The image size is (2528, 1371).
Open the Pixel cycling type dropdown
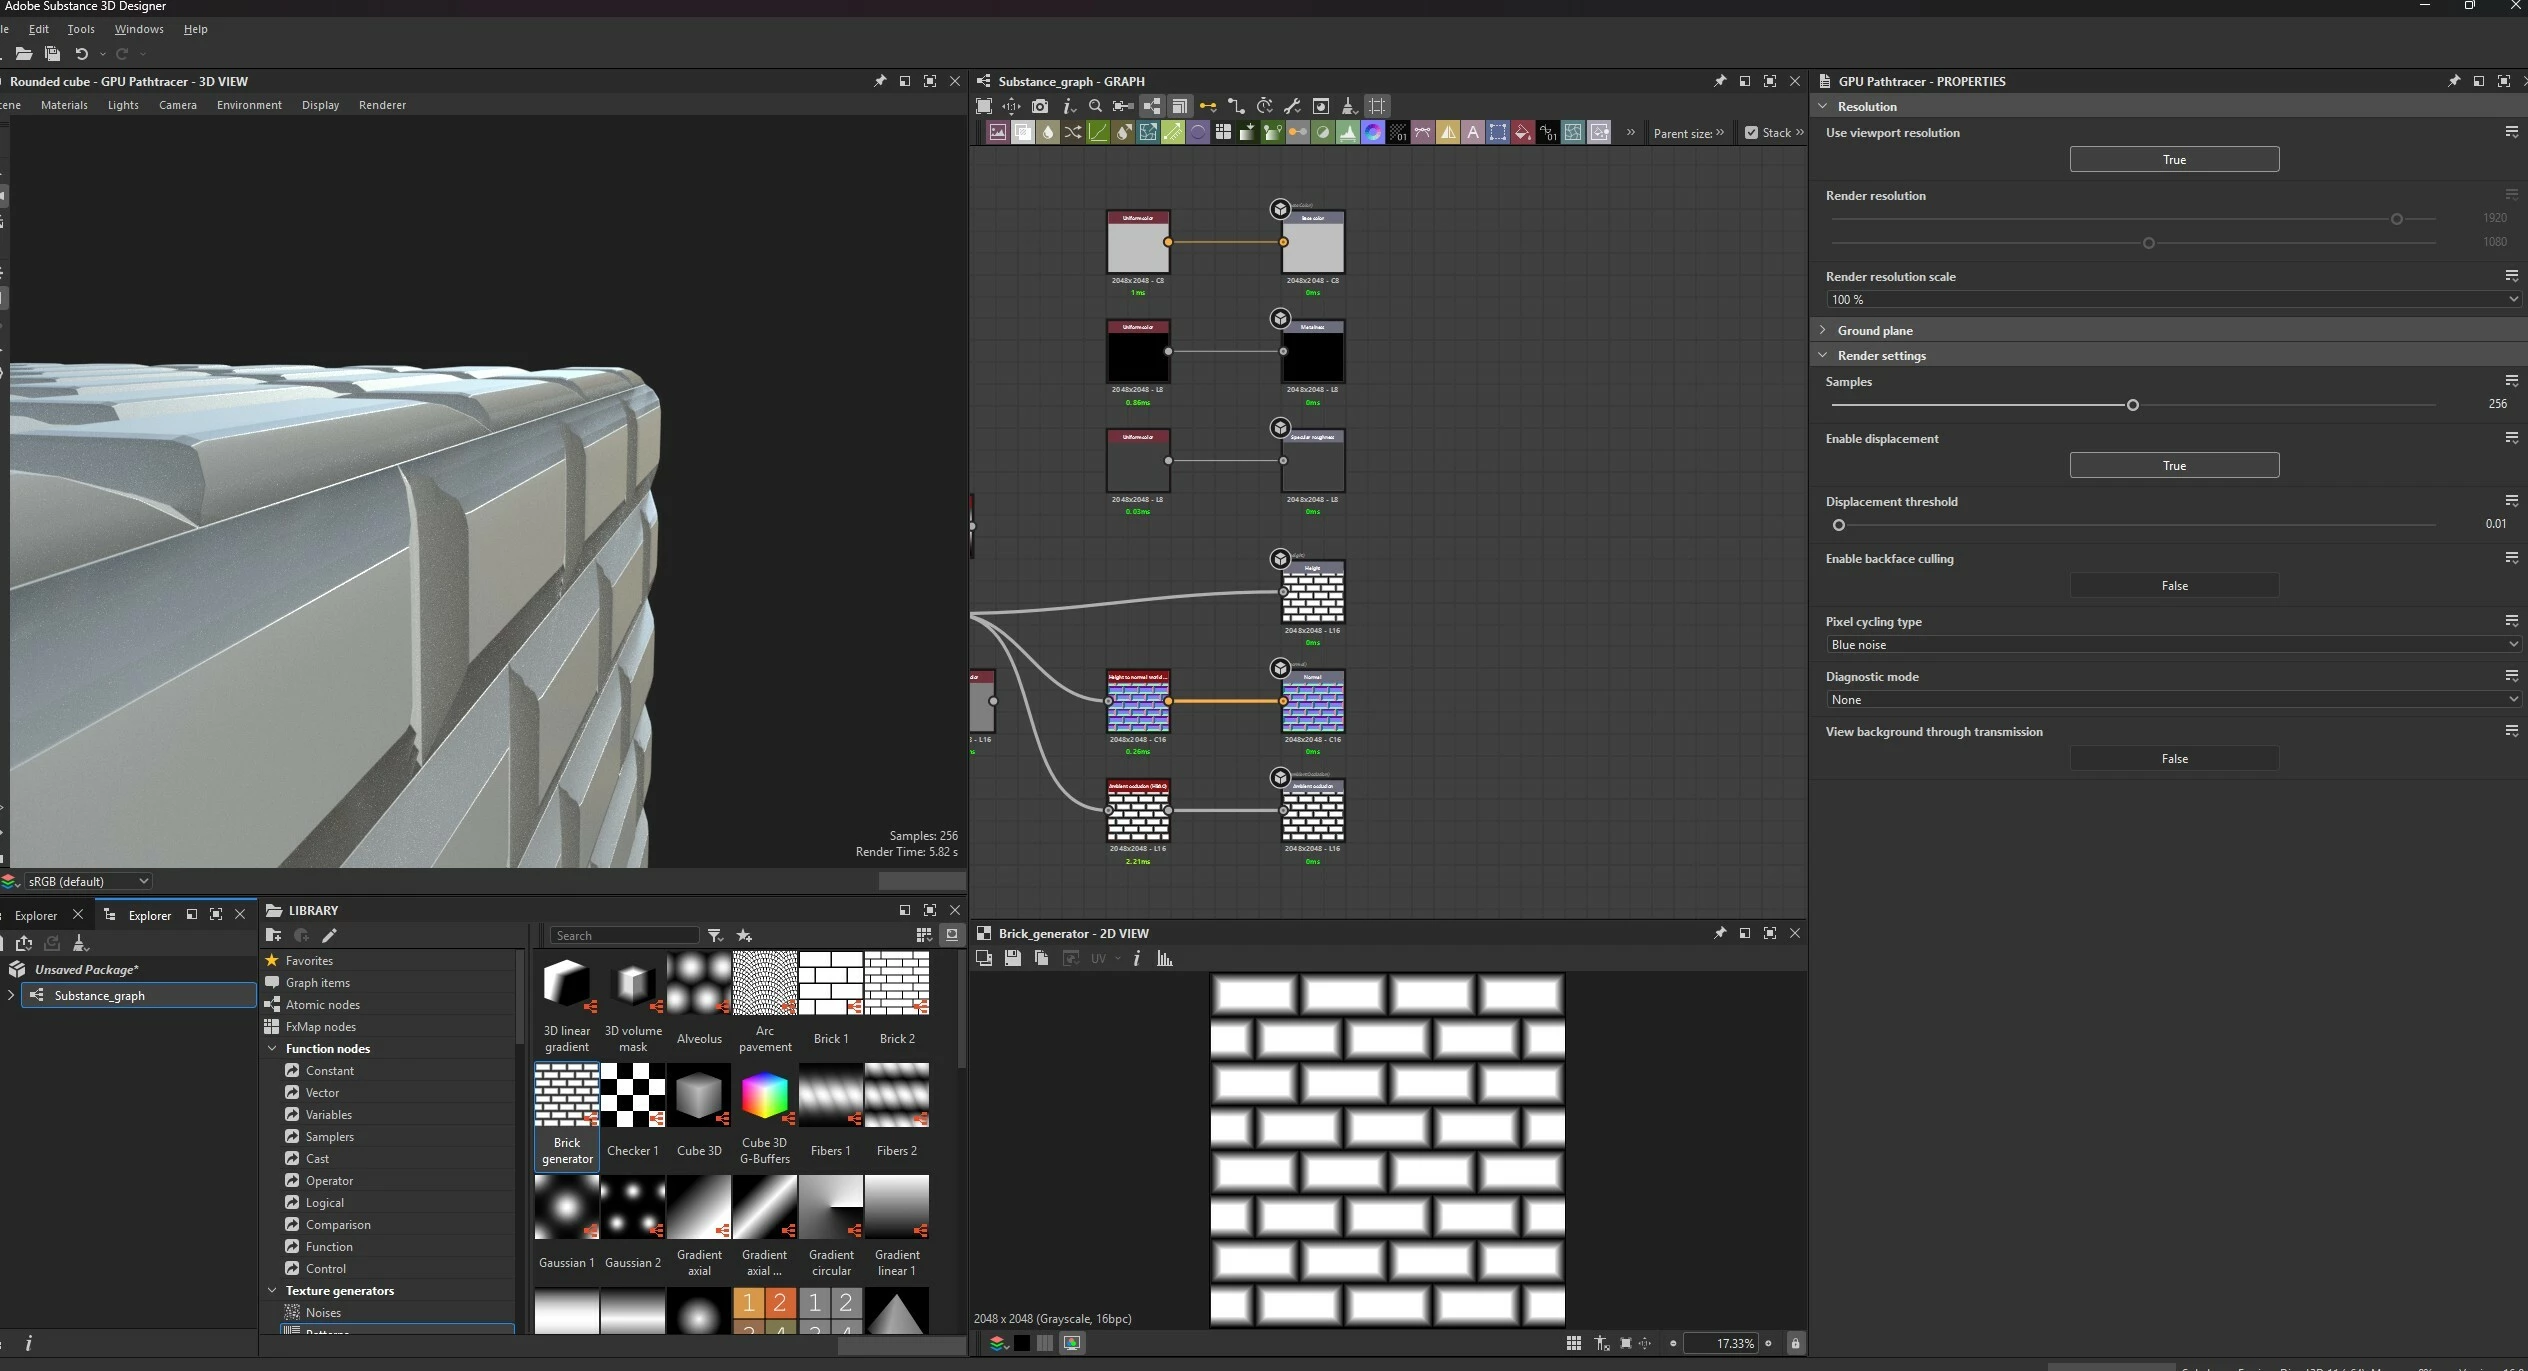(x=2174, y=645)
